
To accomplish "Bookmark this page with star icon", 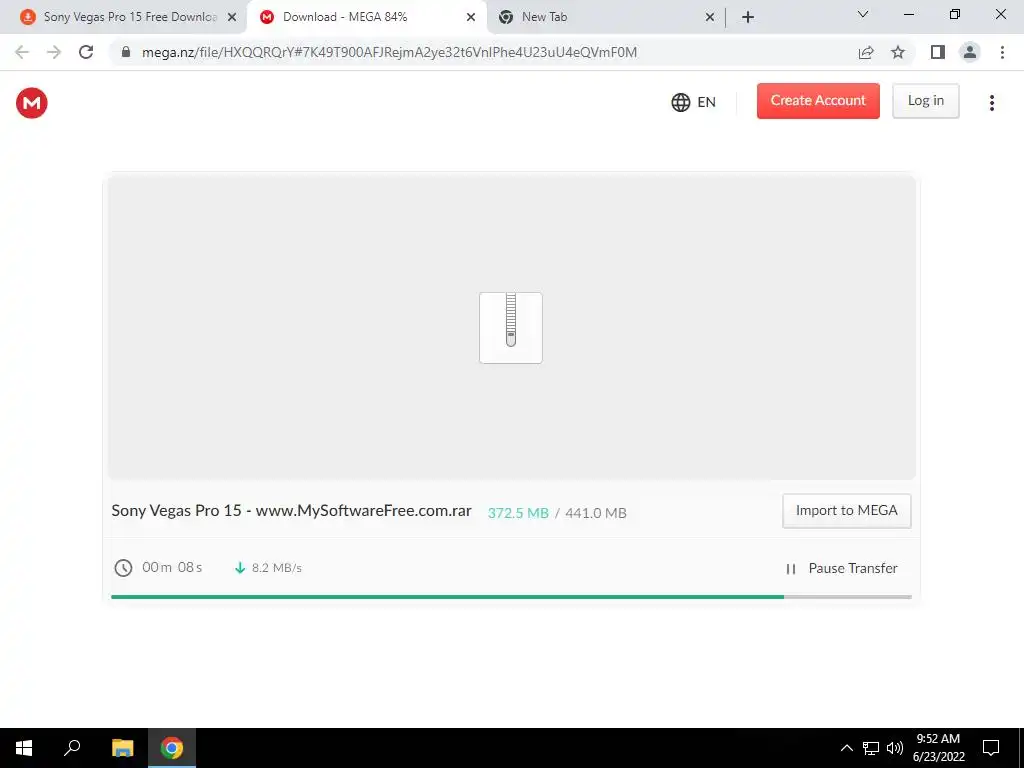I will 898,52.
